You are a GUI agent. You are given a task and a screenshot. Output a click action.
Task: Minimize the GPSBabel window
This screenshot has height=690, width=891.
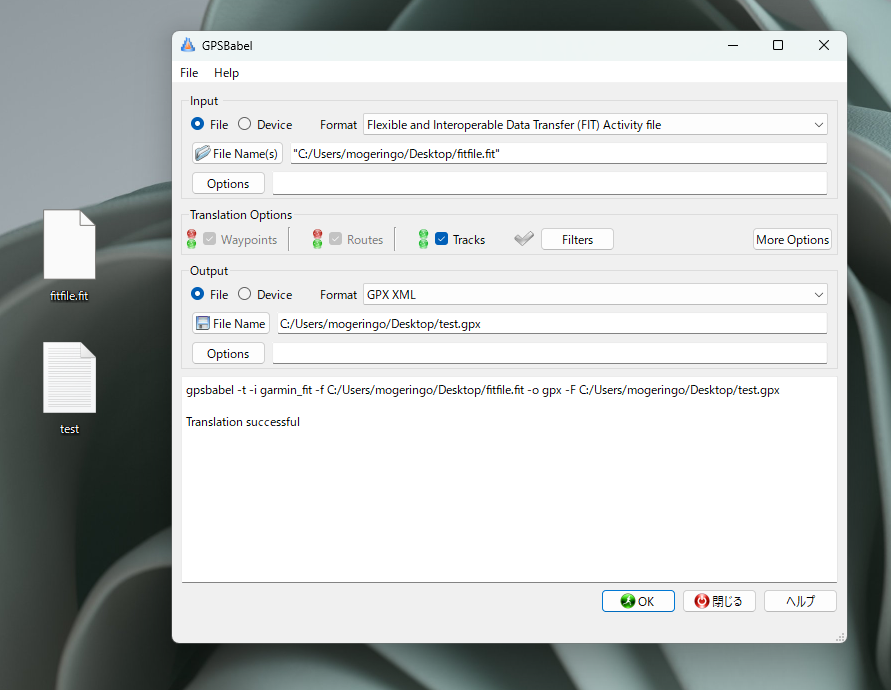click(733, 45)
